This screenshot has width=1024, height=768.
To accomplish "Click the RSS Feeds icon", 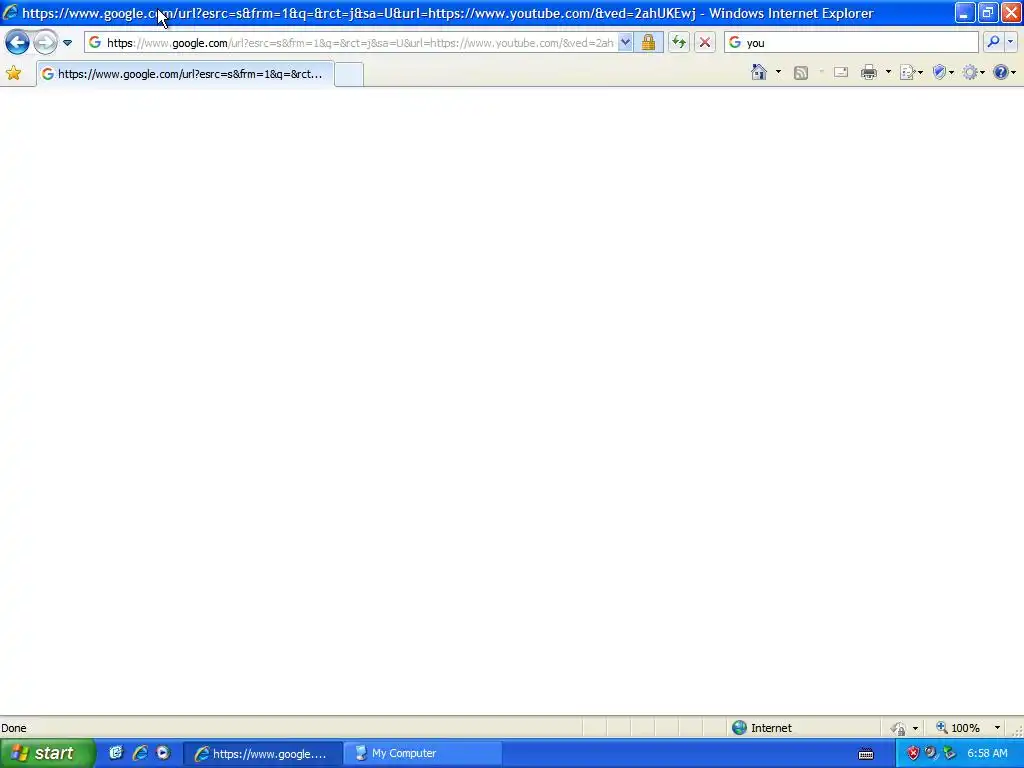I will [801, 72].
